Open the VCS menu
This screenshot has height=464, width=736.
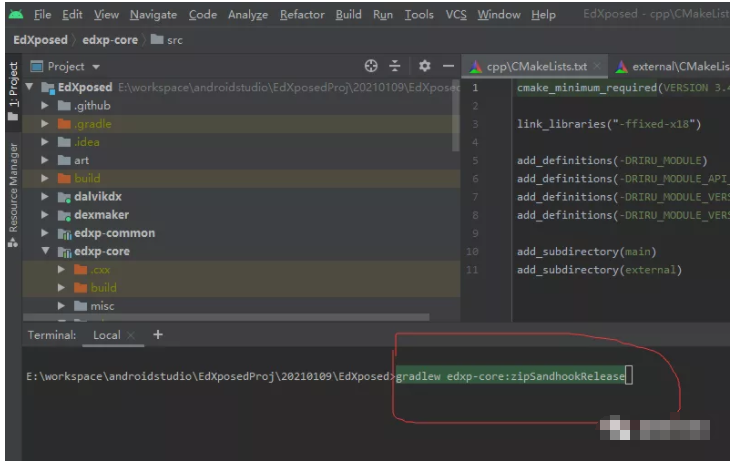[x=456, y=15]
